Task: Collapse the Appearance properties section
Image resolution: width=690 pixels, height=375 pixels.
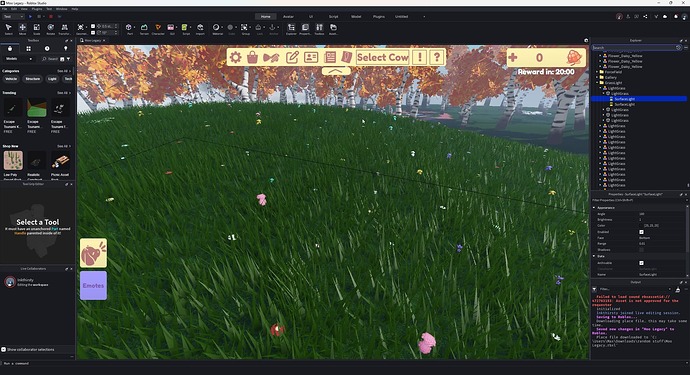Action: [594, 208]
